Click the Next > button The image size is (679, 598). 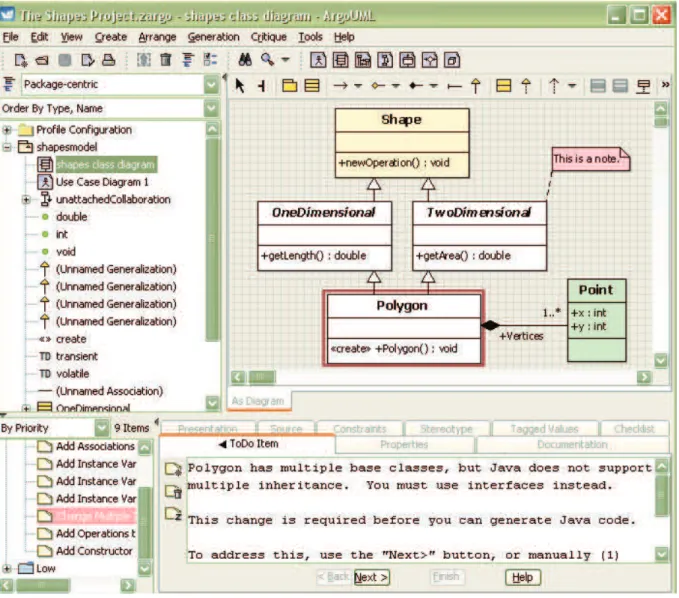click(372, 577)
